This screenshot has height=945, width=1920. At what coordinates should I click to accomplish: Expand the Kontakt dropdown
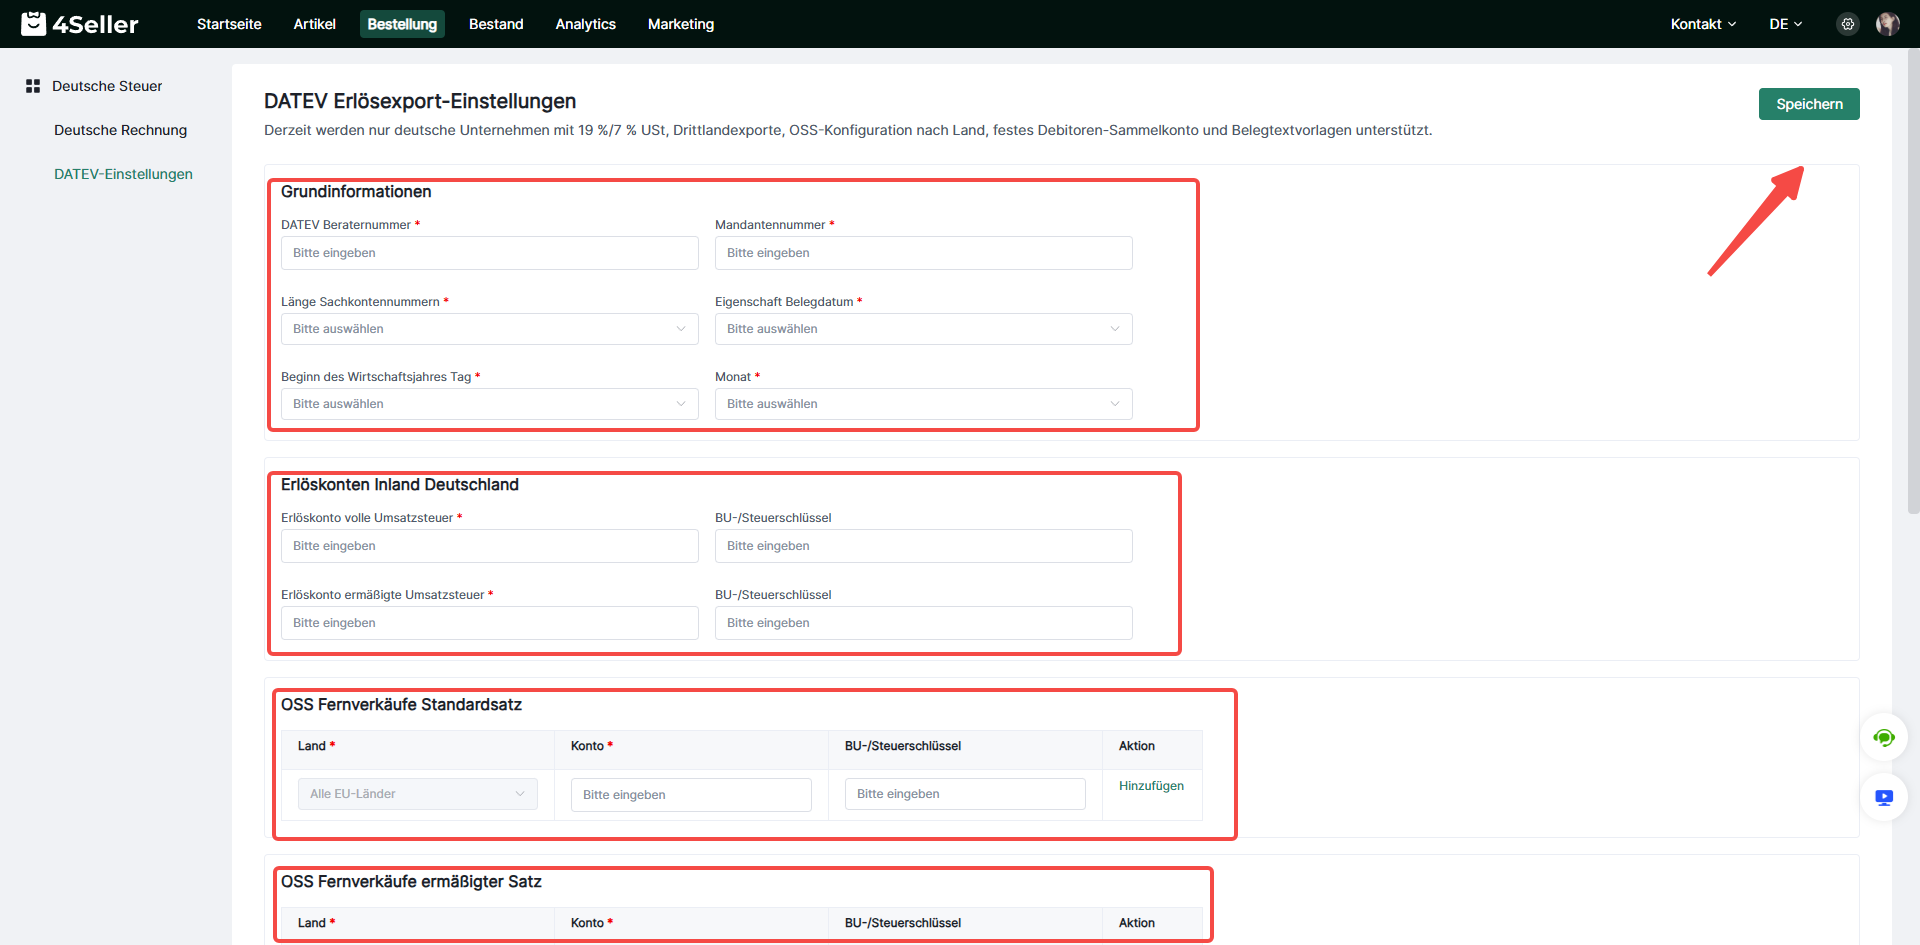(1703, 24)
